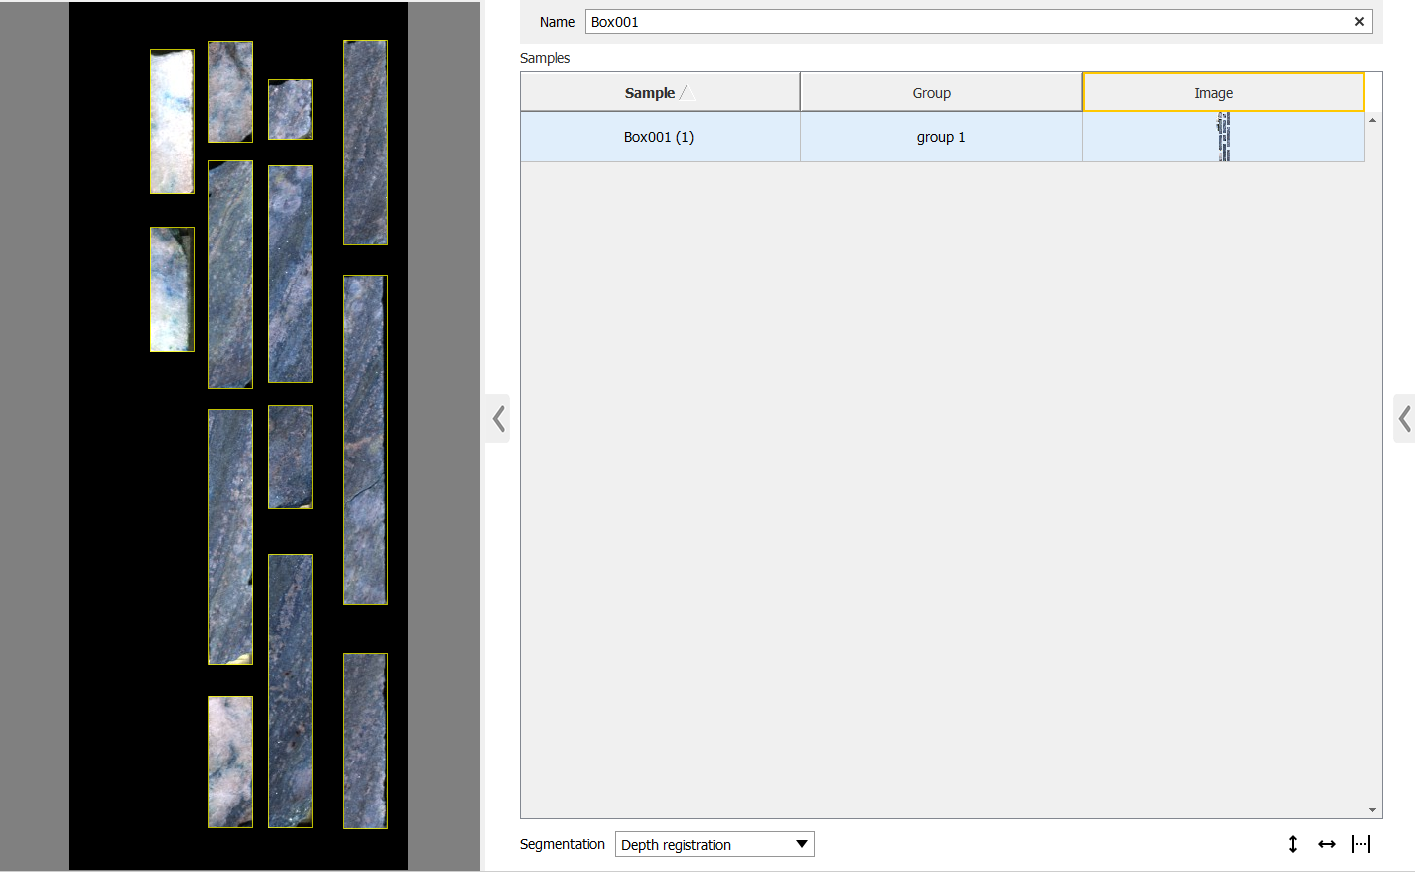This screenshot has width=1415, height=872.
Task: Select the pink core segment at bottom
Action: point(230,762)
